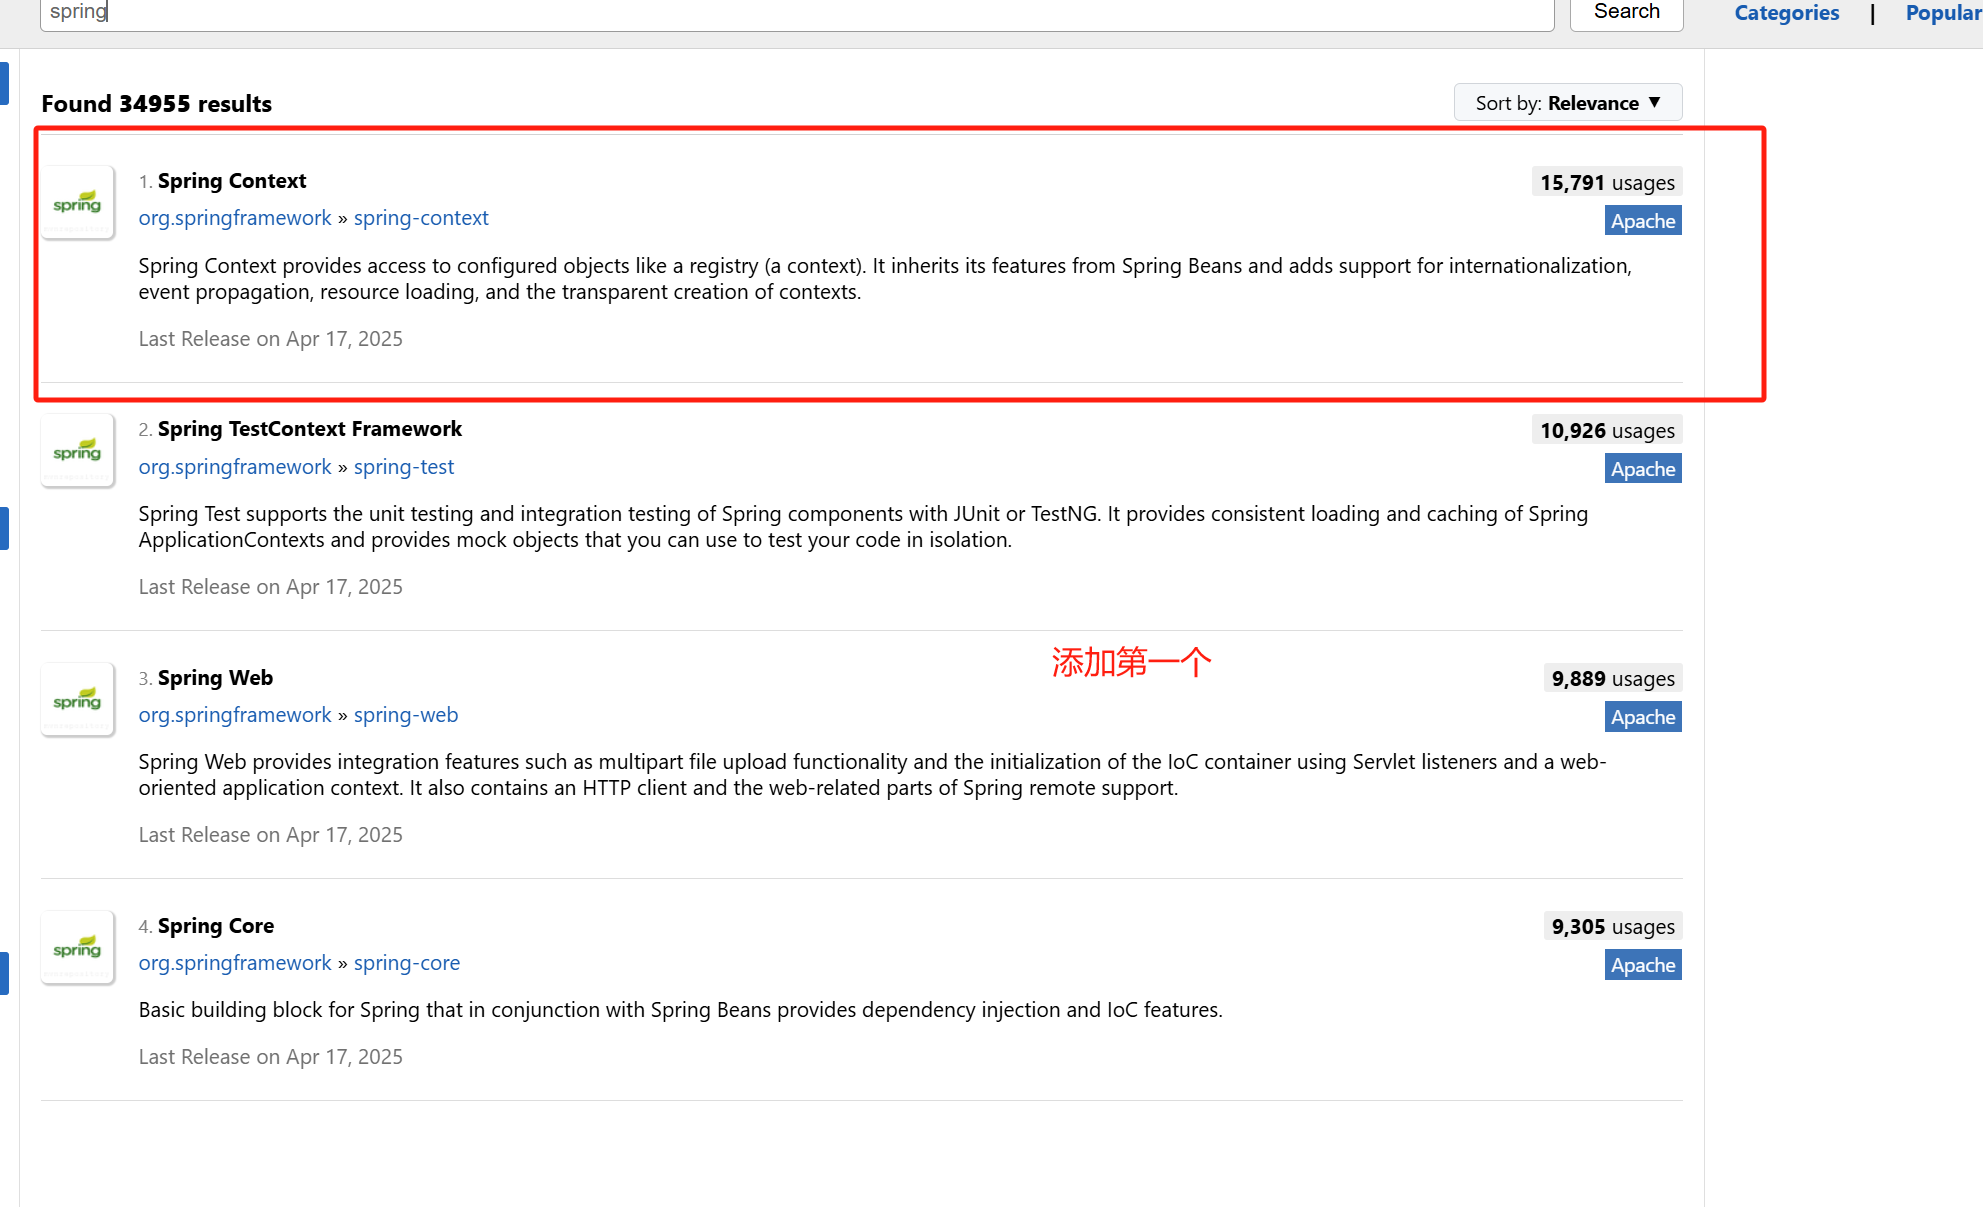Click the Spring Core 'Basic building block' description

click(x=680, y=1010)
